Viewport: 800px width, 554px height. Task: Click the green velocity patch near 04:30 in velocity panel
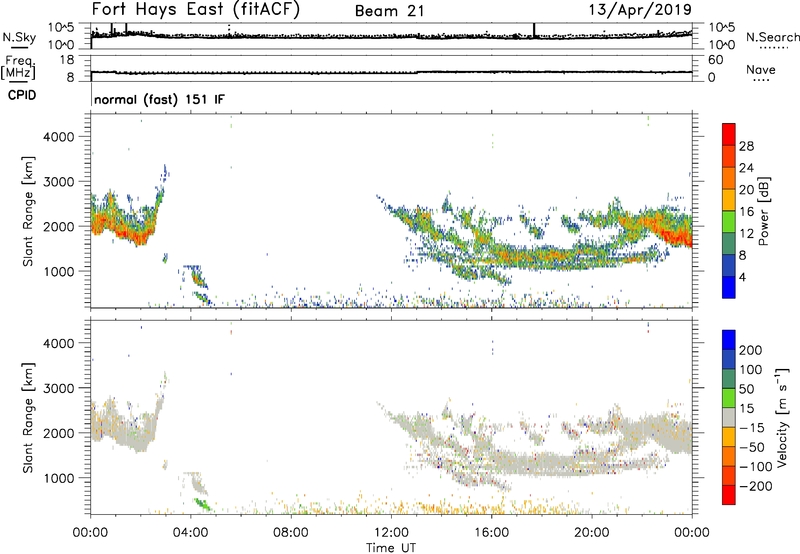203,504
